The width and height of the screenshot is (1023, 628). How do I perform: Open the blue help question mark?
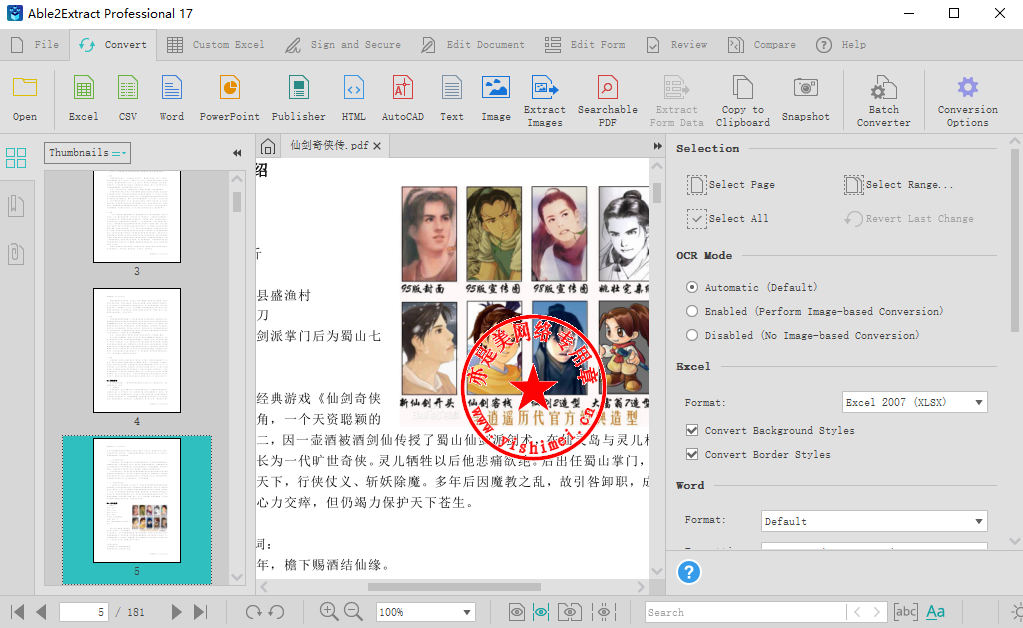[x=689, y=572]
